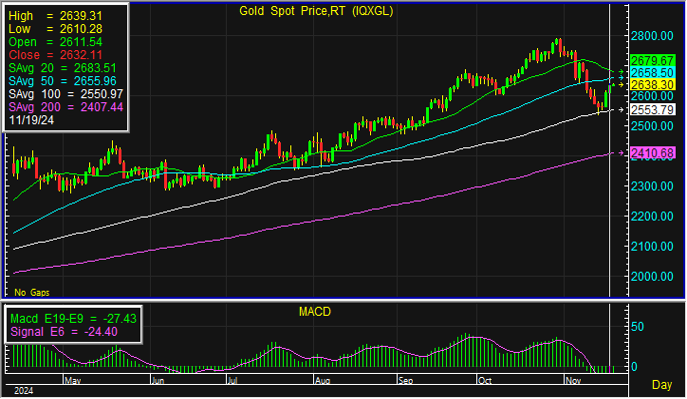The width and height of the screenshot is (687, 399).
Task: Click the yellow 2638.30 price tag
Action: pos(652,85)
